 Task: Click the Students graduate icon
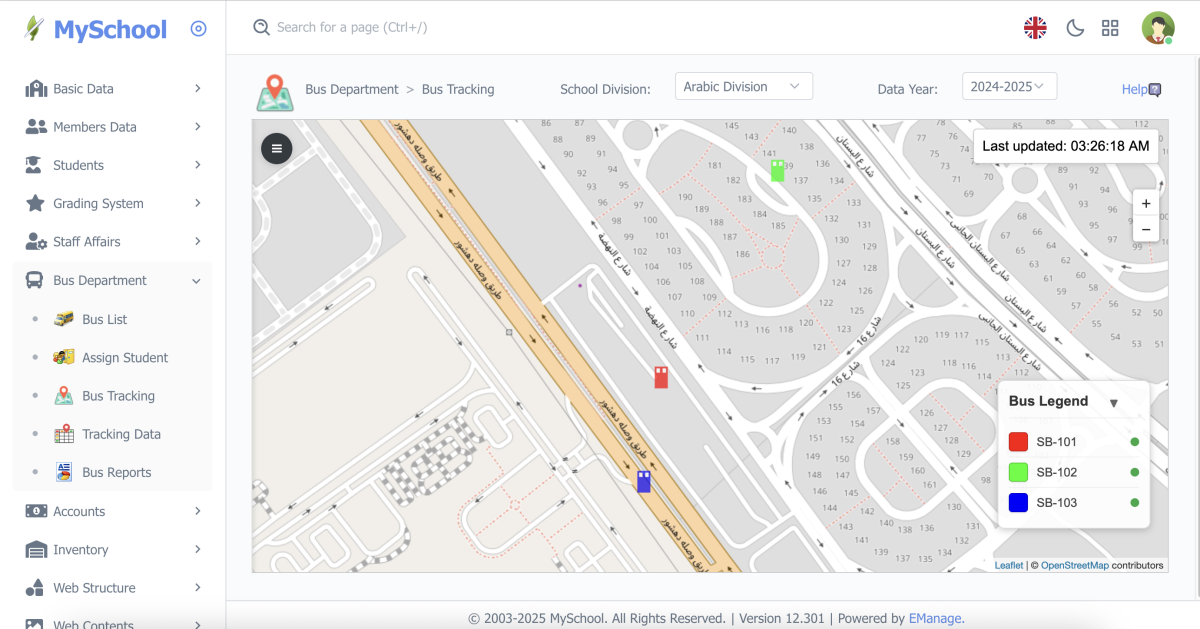click(x=34, y=165)
